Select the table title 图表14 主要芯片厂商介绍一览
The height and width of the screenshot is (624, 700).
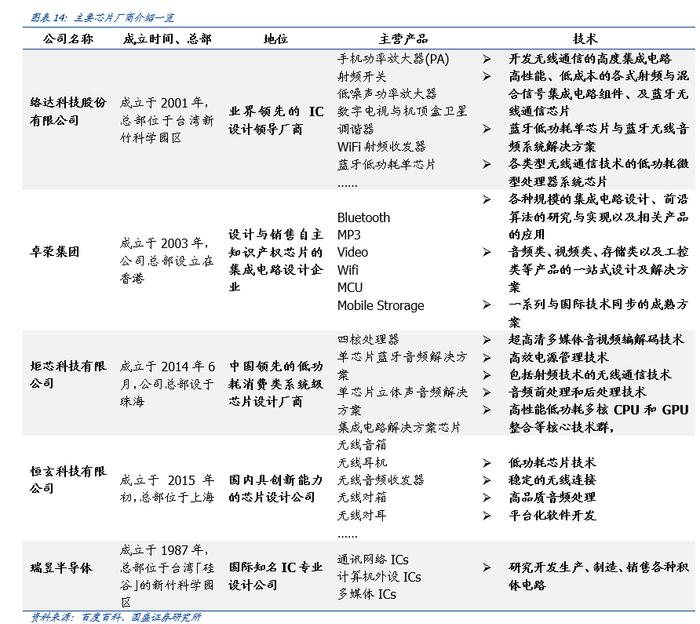click(x=102, y=17)
